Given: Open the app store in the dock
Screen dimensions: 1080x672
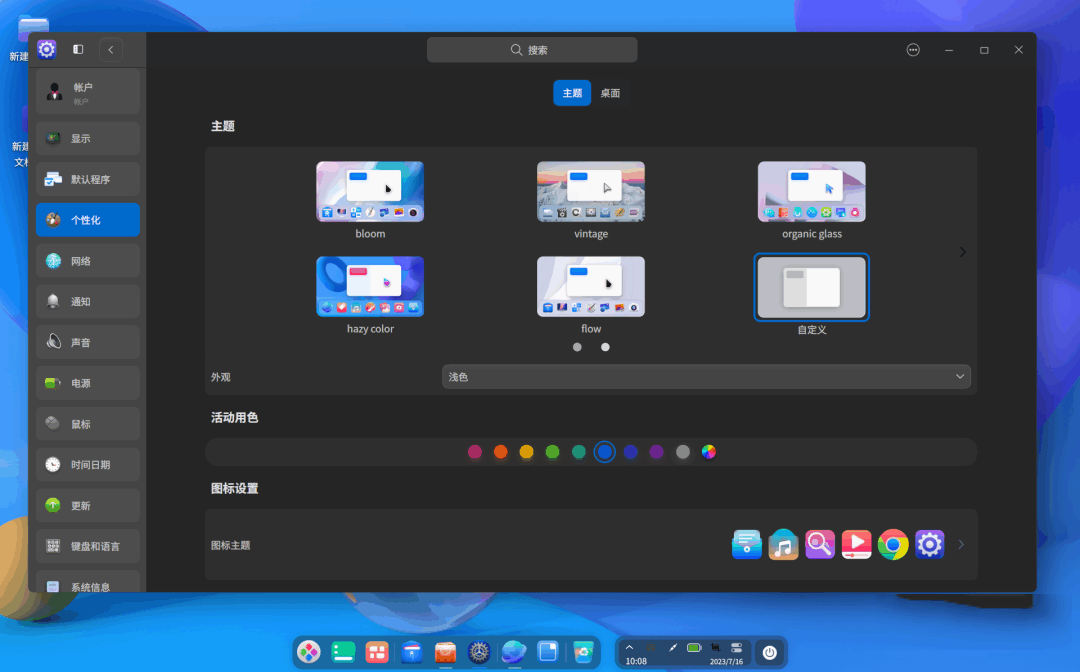Looking at the screenshot, I should point(445,651).
